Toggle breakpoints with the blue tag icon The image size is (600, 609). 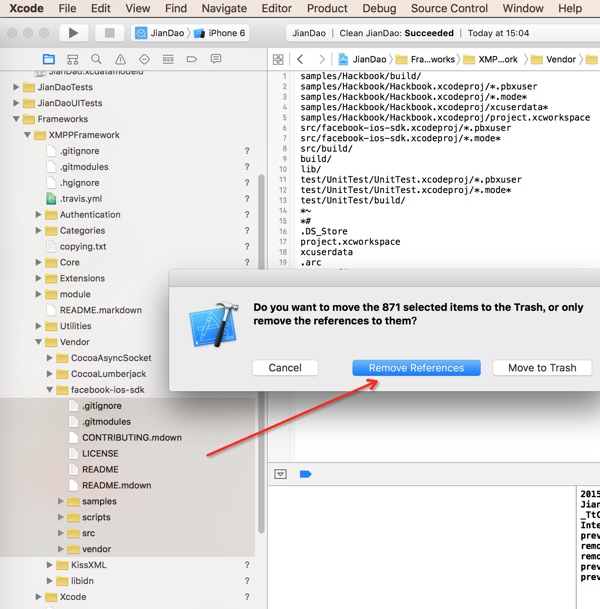click(x=306, y=474)
